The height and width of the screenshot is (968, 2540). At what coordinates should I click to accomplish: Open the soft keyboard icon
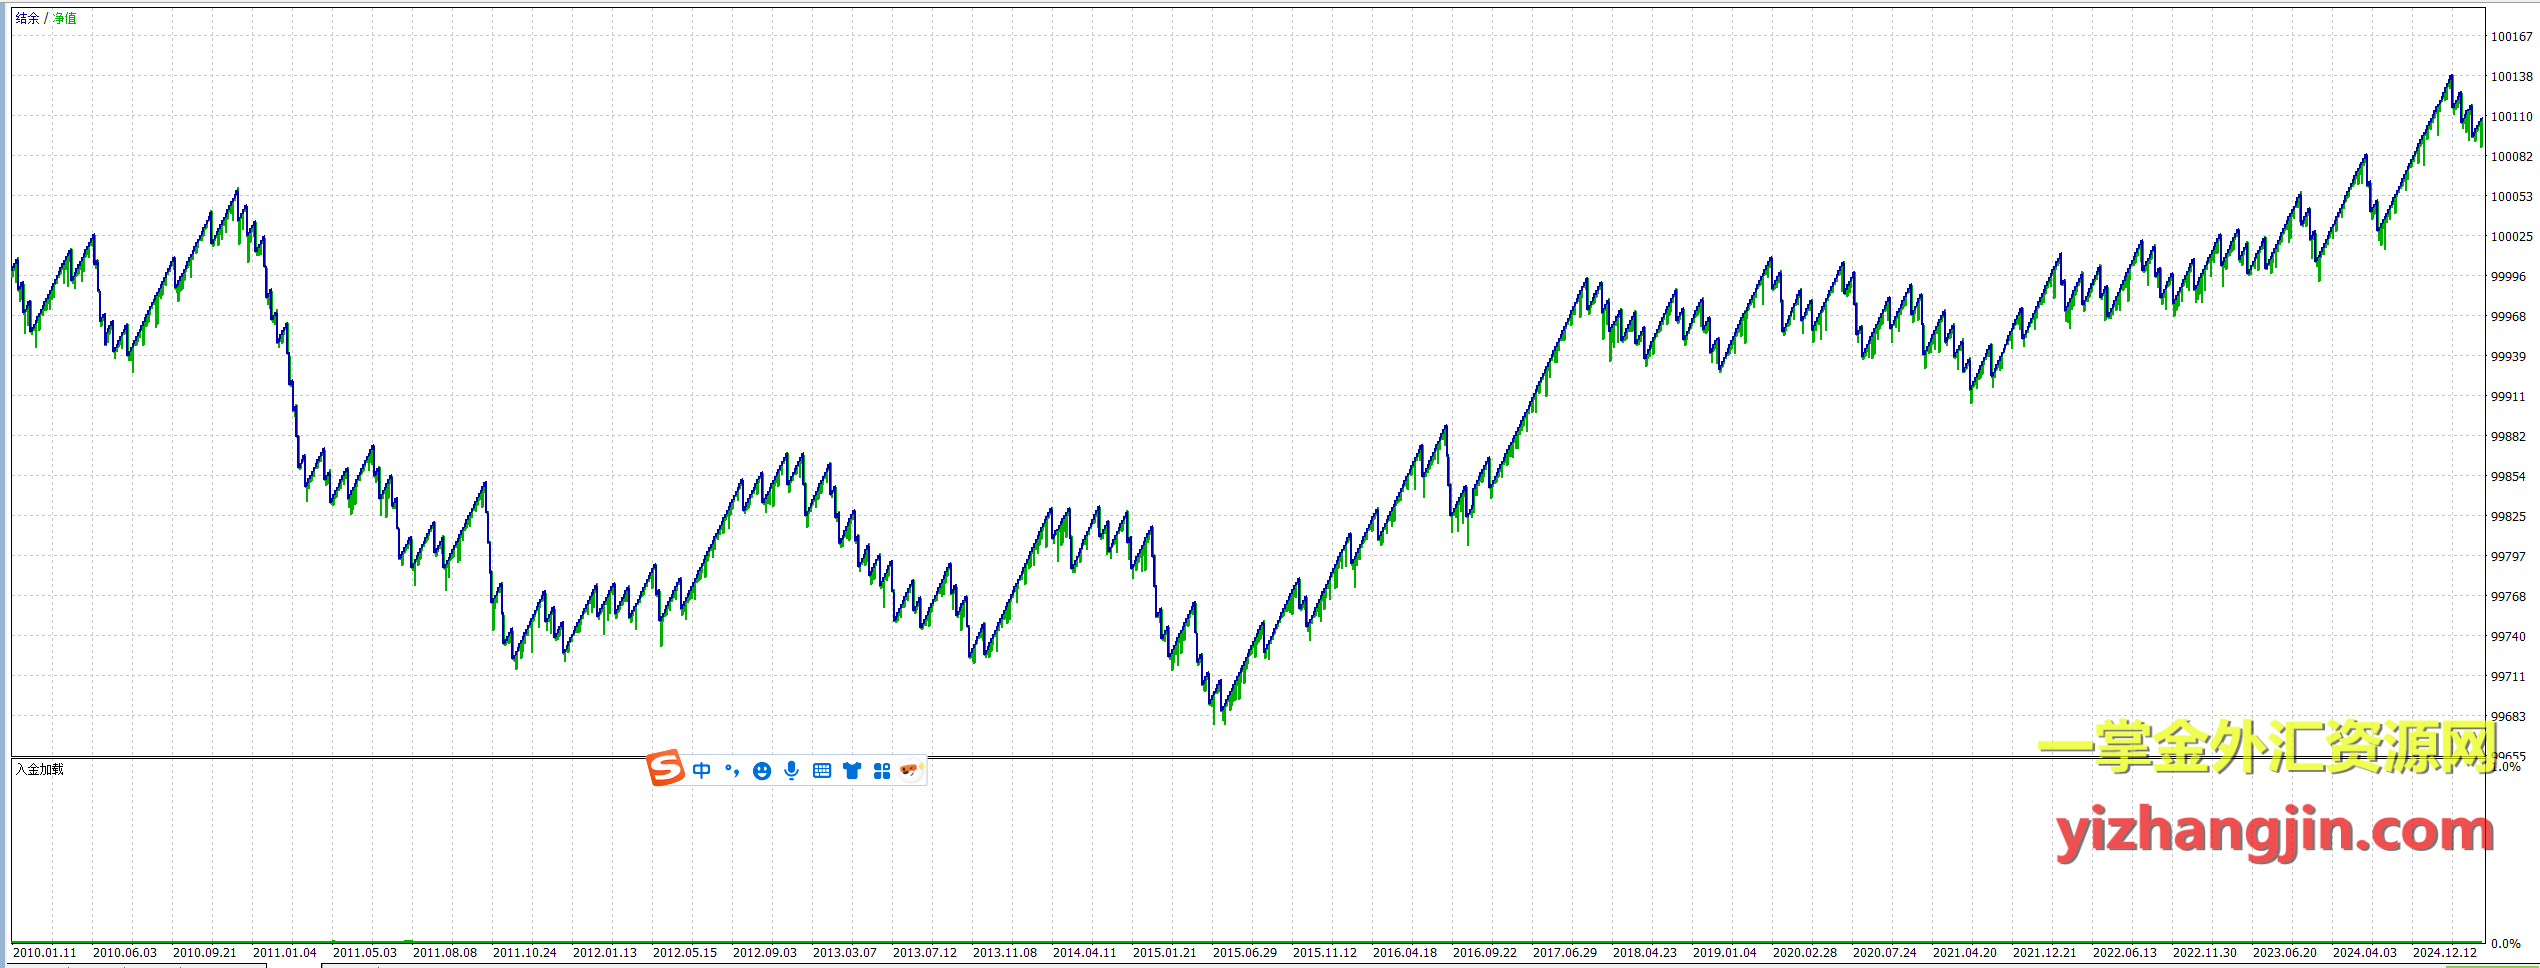822,771
